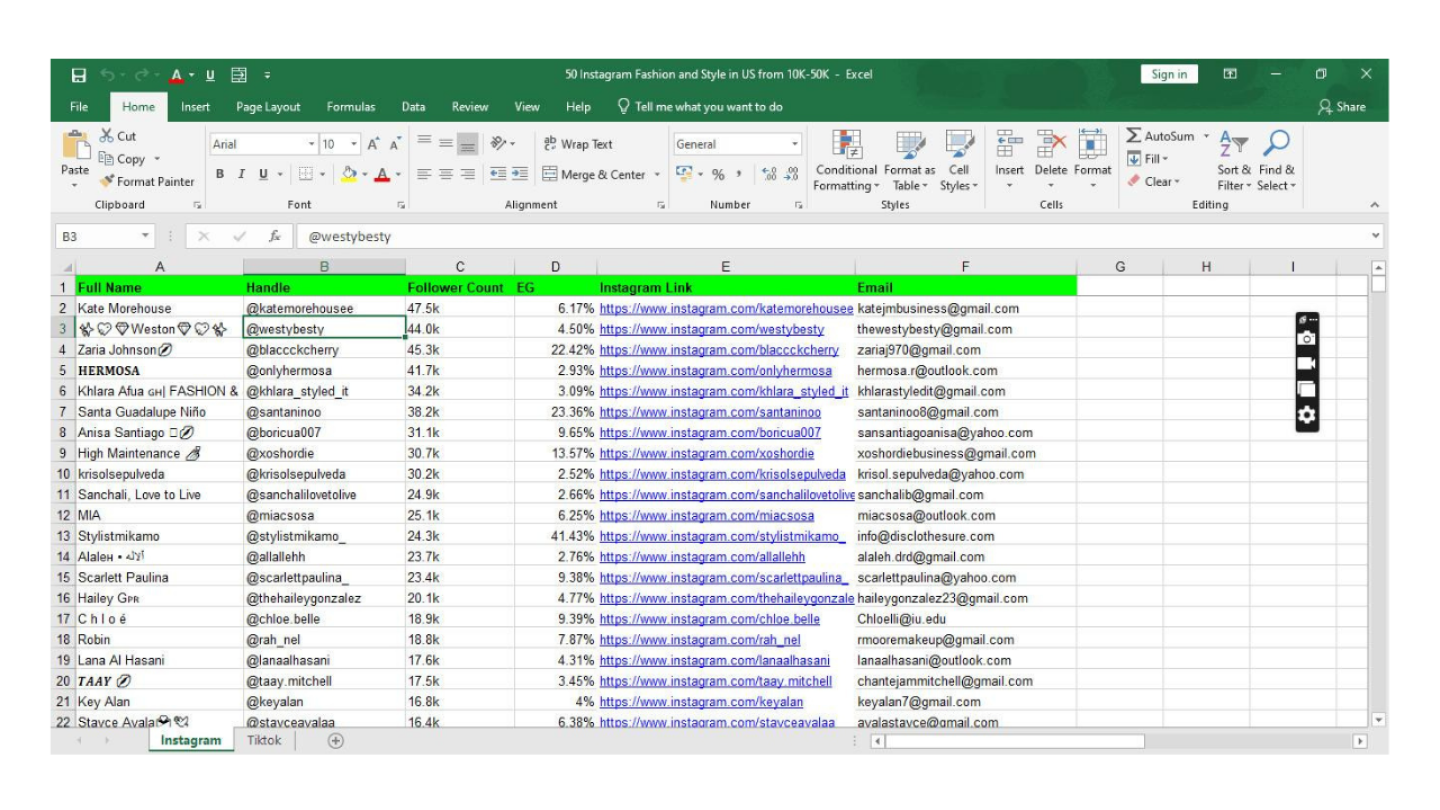1440x810 pixels.
Task: Open the General number format dropdown
Action: pyautogui.click(x=795, y=144)
